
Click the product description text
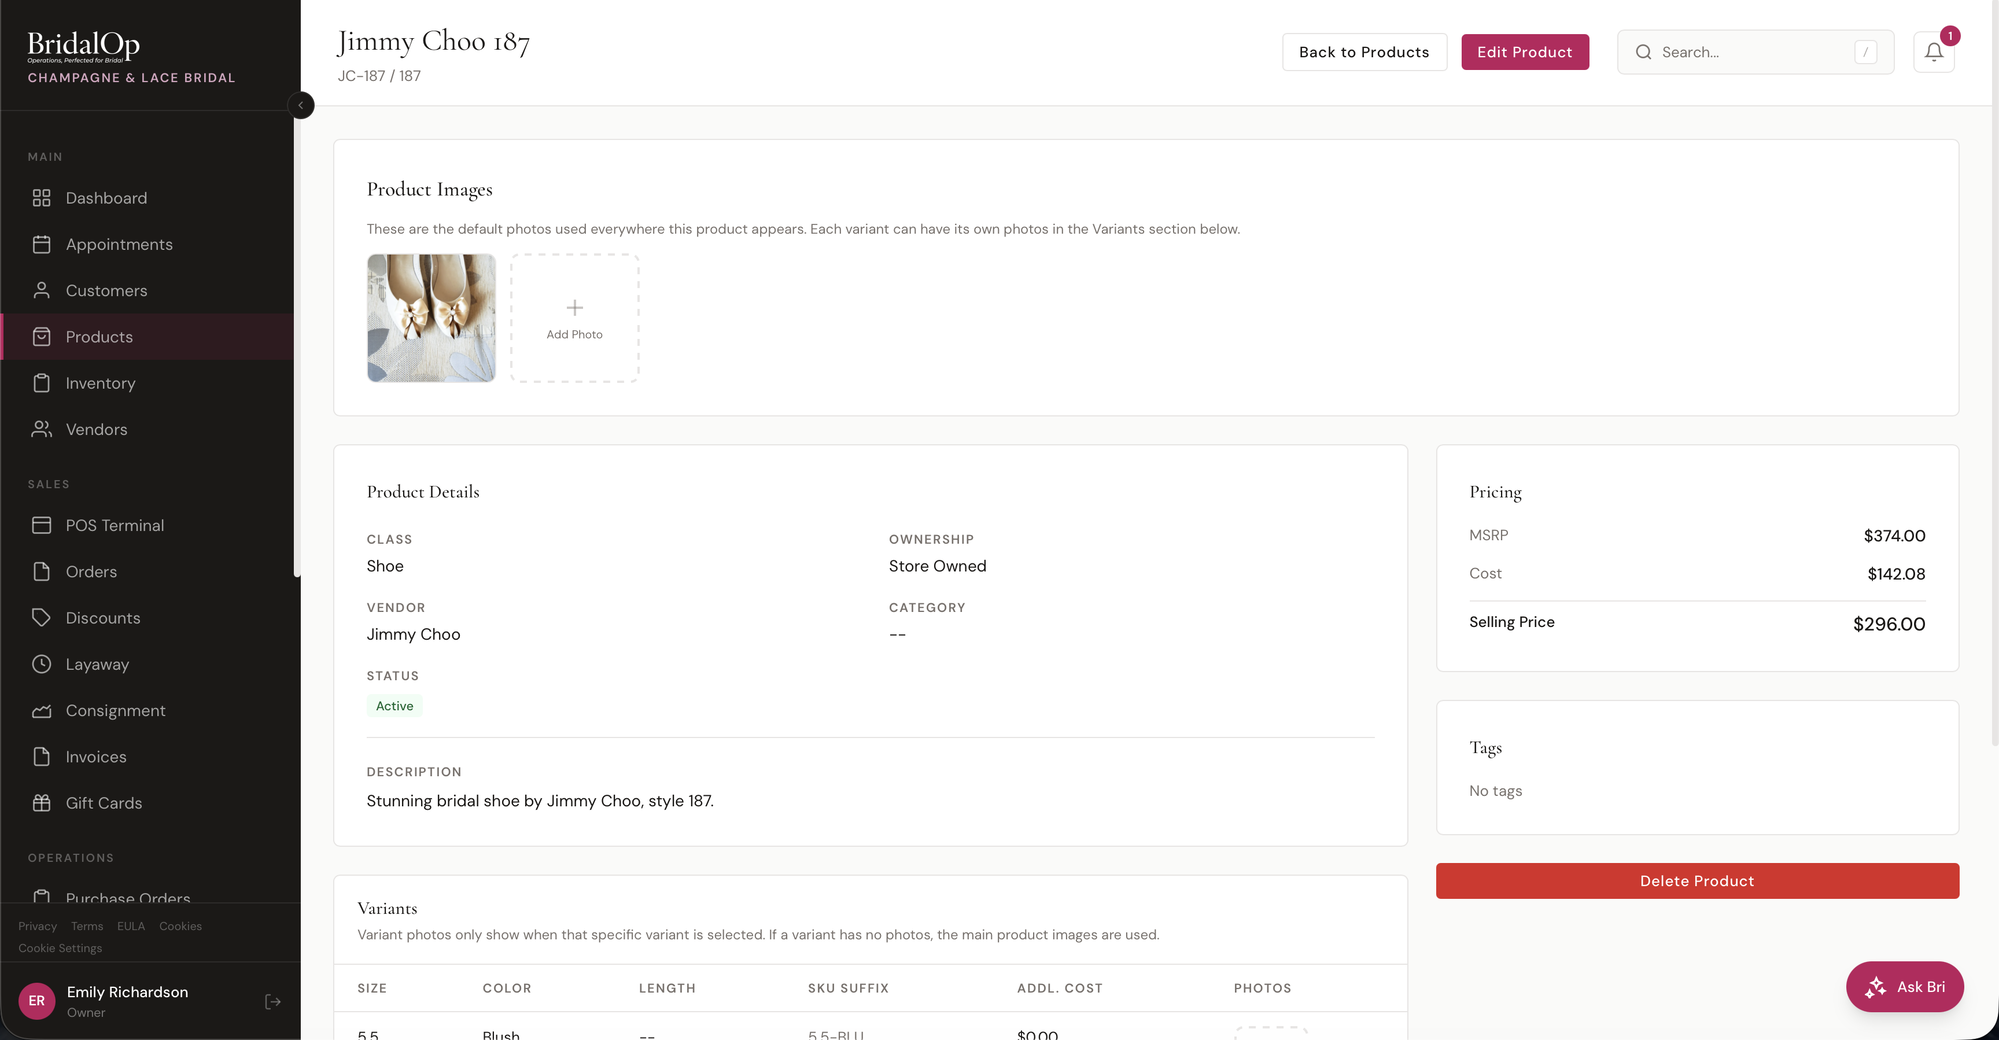click(x=540, y=801)
